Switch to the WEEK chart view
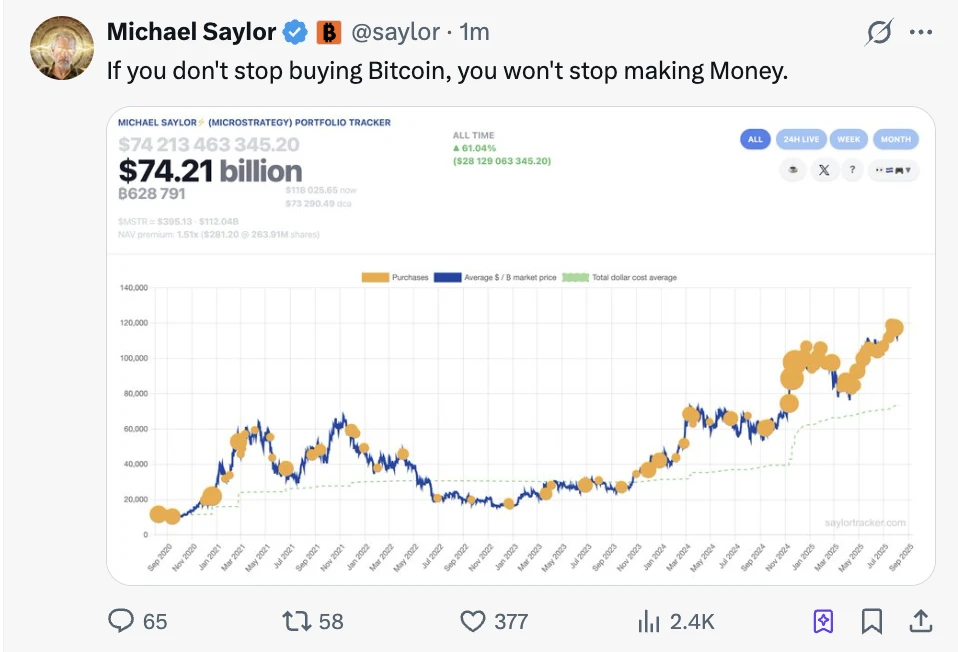The image size is (958, 652). click(848, 139)
